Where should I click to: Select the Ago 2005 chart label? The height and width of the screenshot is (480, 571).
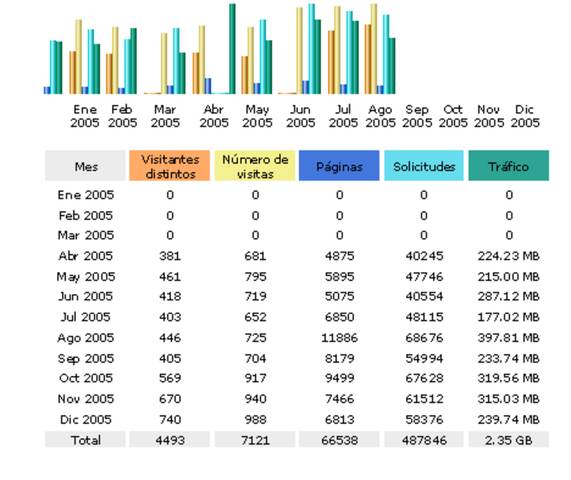381,116
